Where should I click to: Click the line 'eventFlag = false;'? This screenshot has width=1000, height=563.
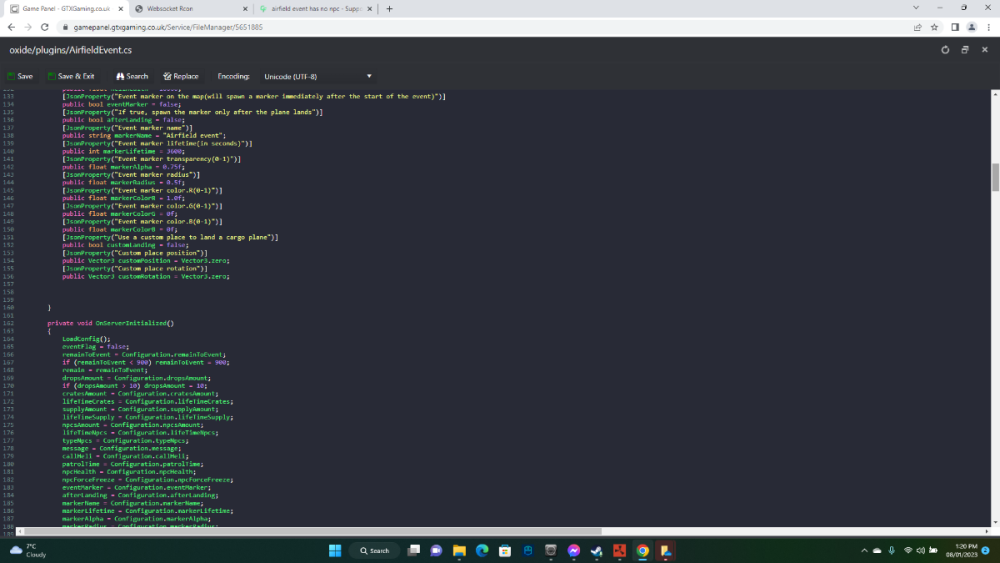[95, 347]
